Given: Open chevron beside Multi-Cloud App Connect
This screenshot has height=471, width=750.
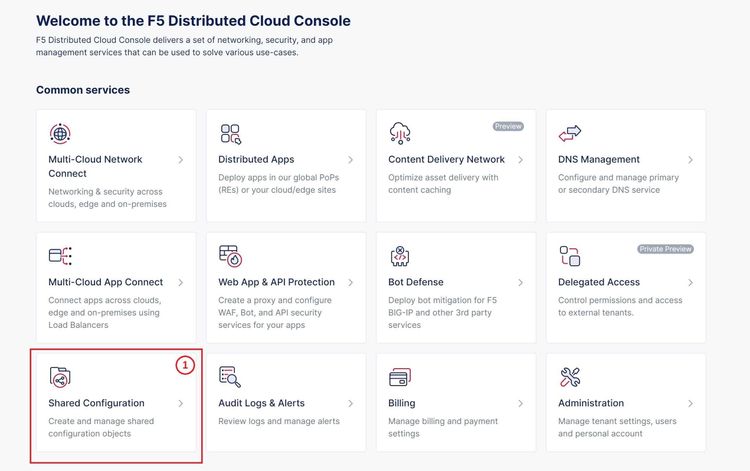Looking at the screenshot, I should pyautogui.click(x=181, y=283).
